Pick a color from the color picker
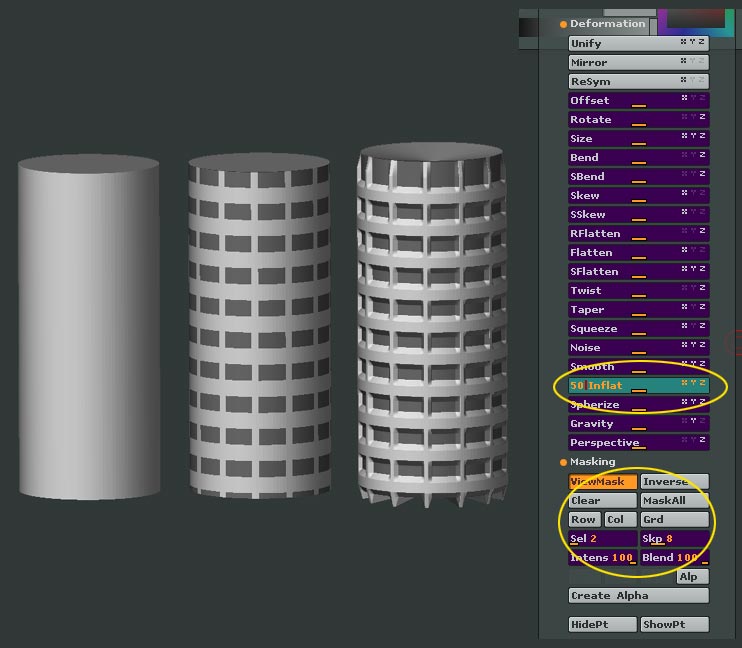Screen dimensions: 742x648 pyautogui.click(x=694, y=22)
